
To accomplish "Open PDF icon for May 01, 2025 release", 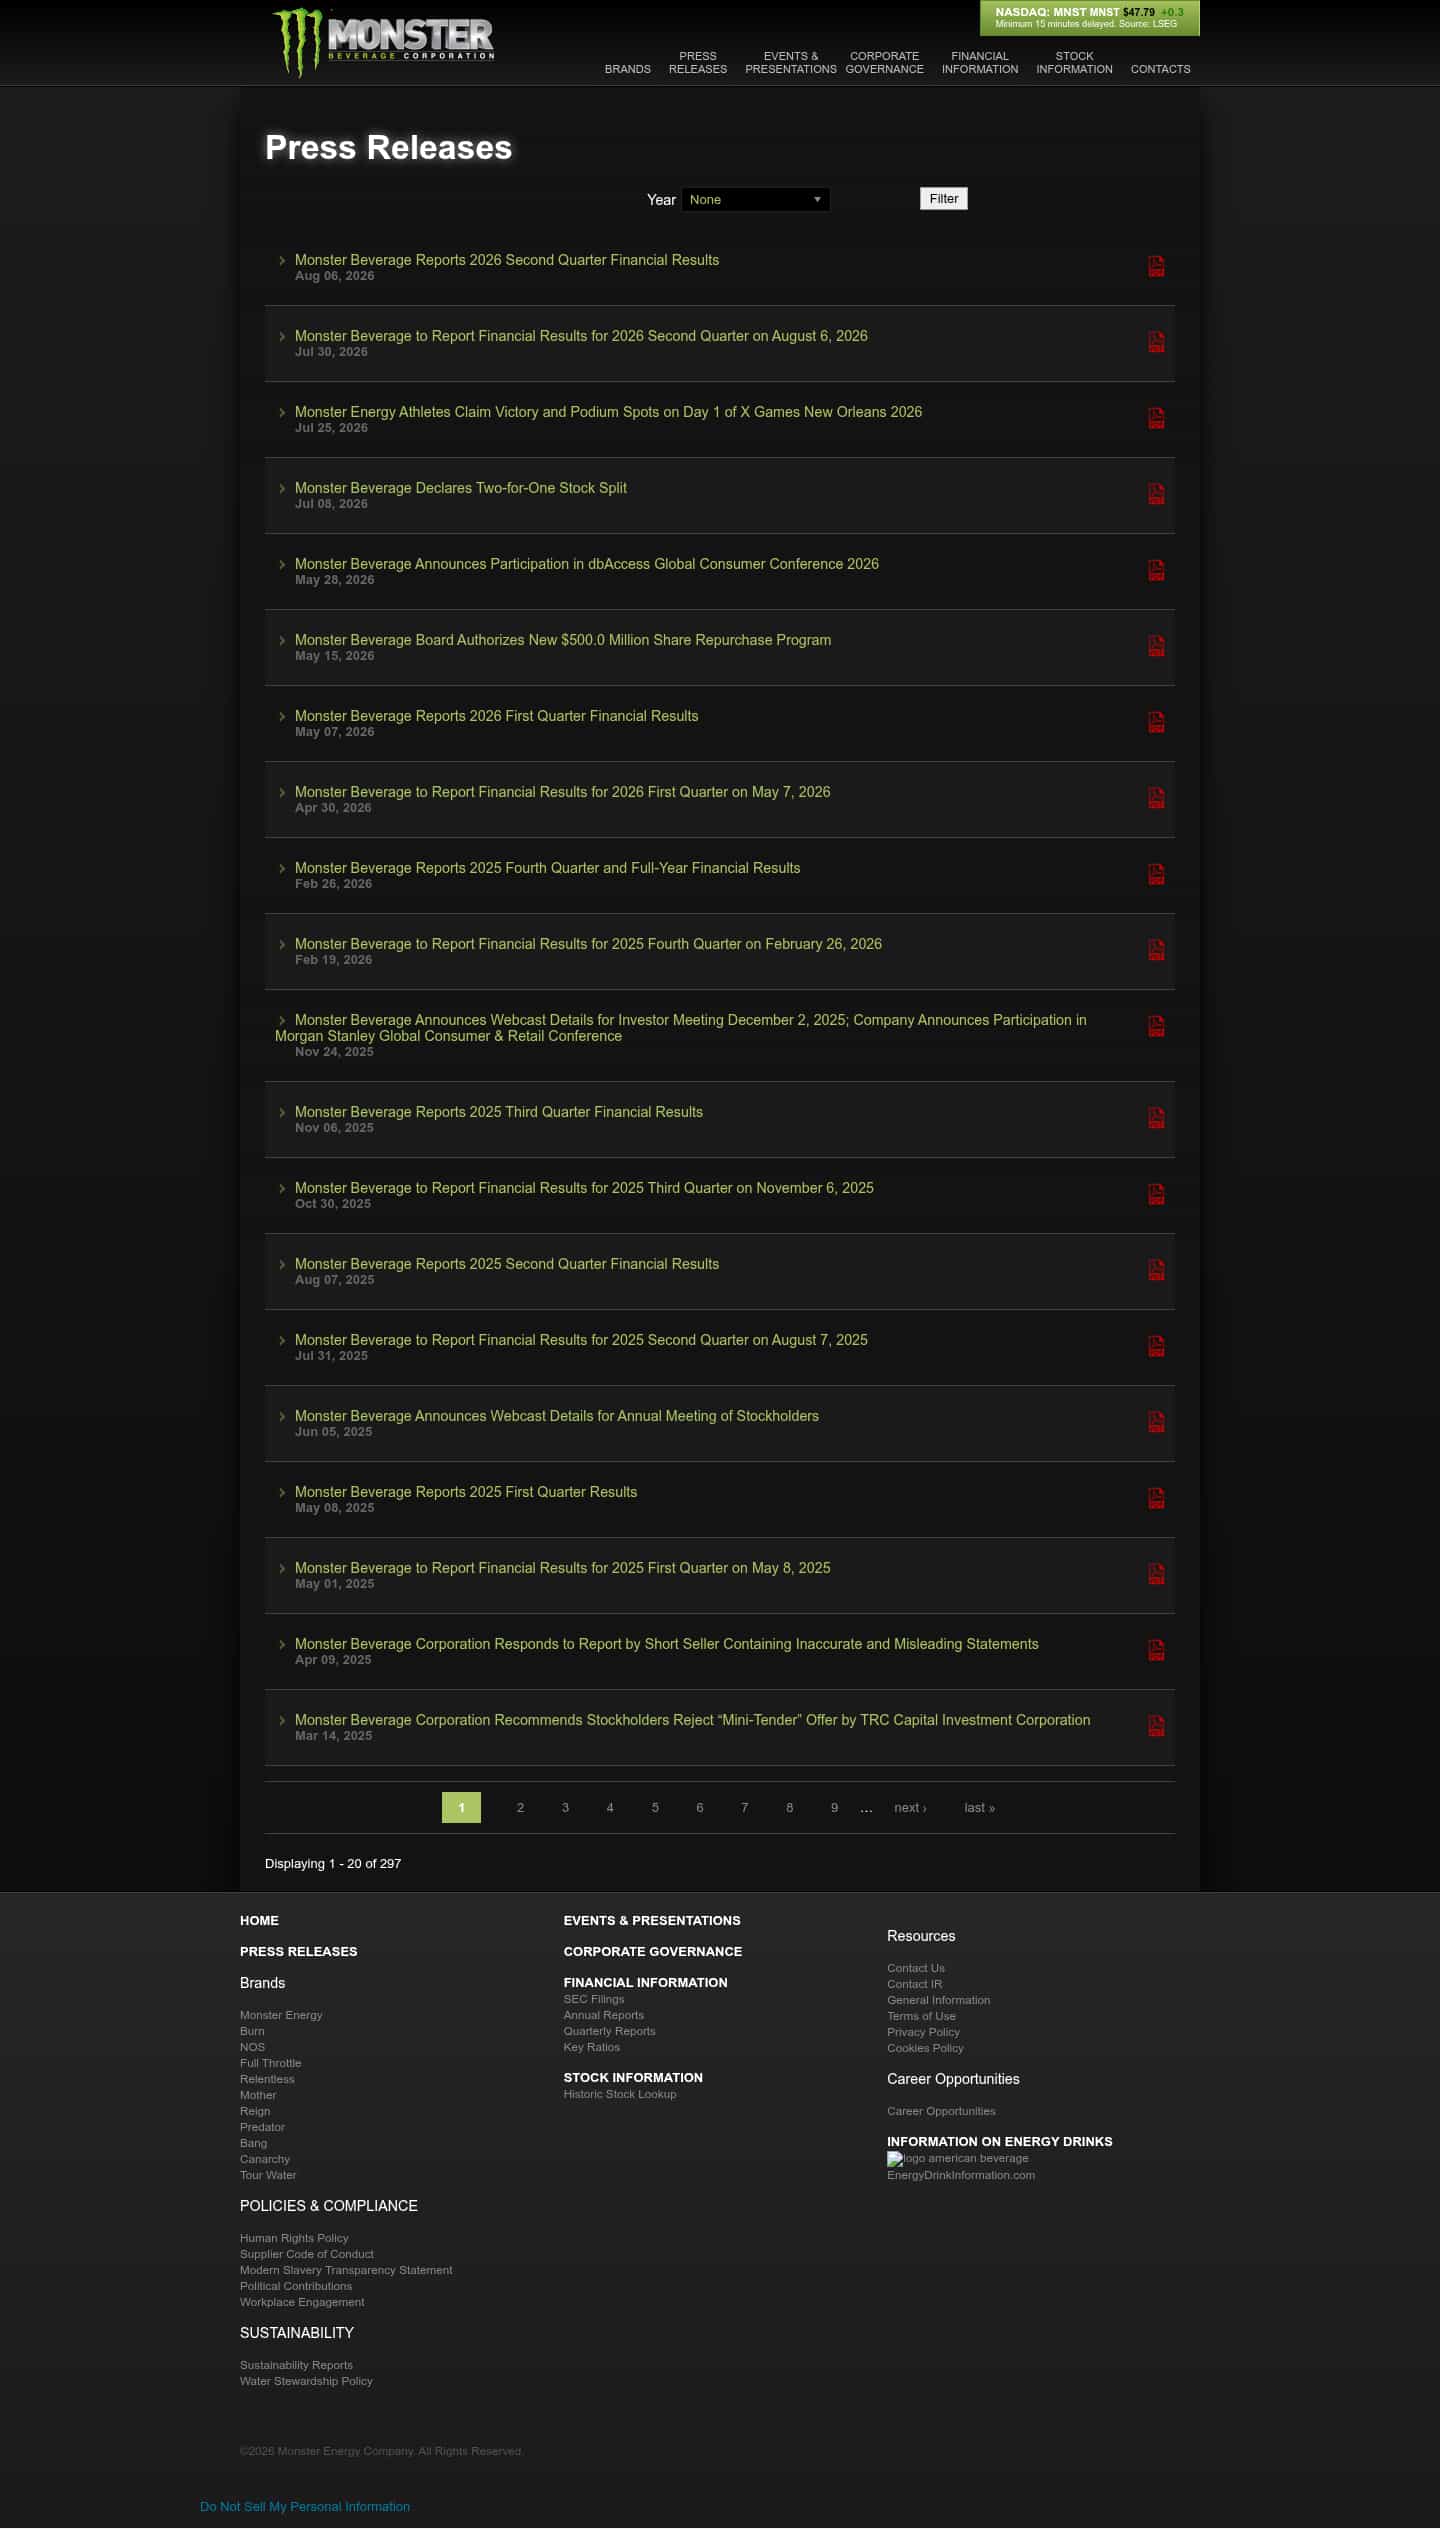I will 1156,1574.
